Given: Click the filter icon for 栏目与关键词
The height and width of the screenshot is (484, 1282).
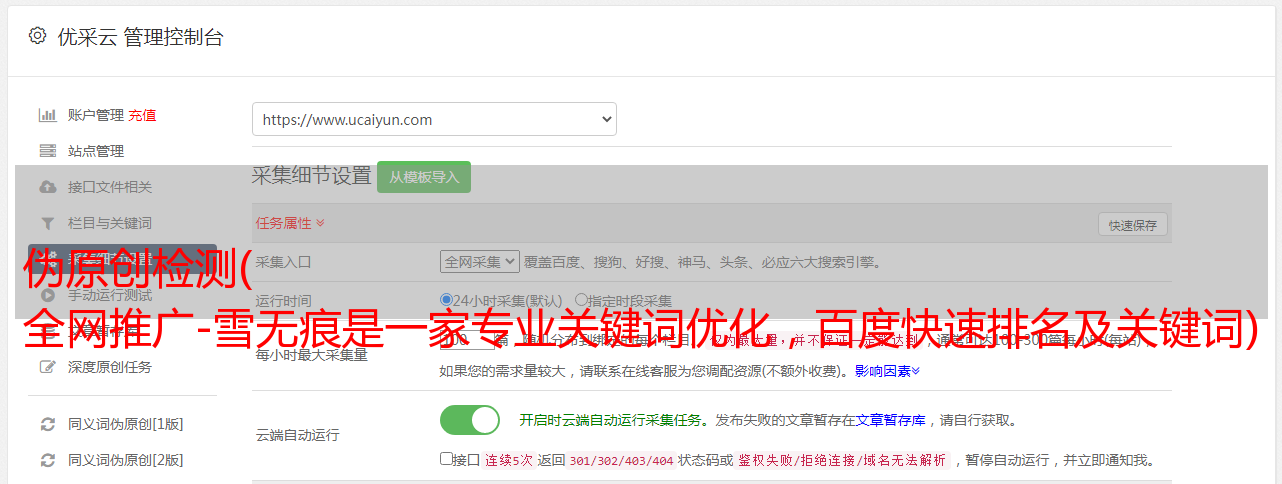Looking at the screenshot, I should [47, 223].
